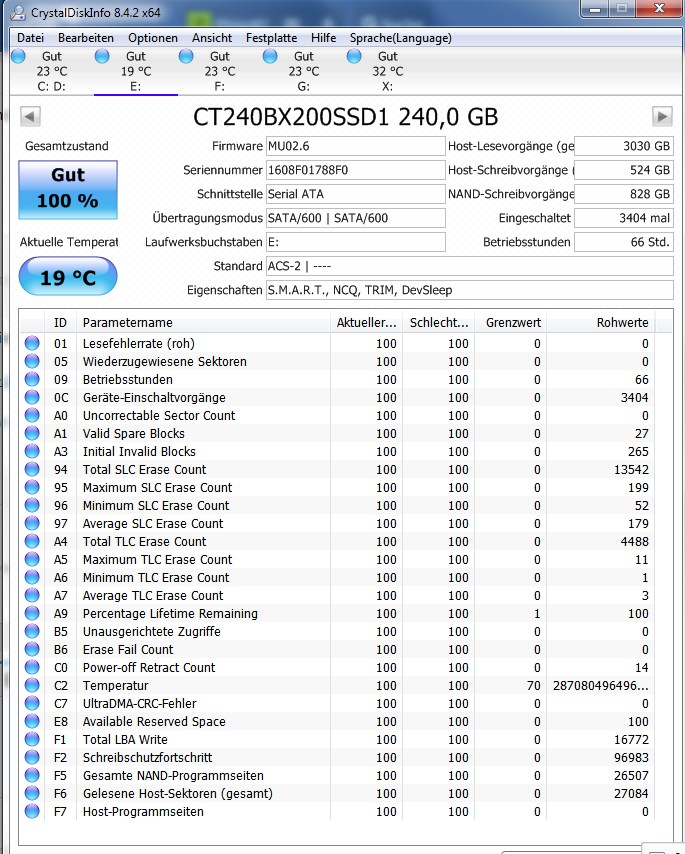This screenshot has width=685, height=854.
Task: Select the Gelesene Host-Sektoren (gesamt) row text
Action: (178, 793)
